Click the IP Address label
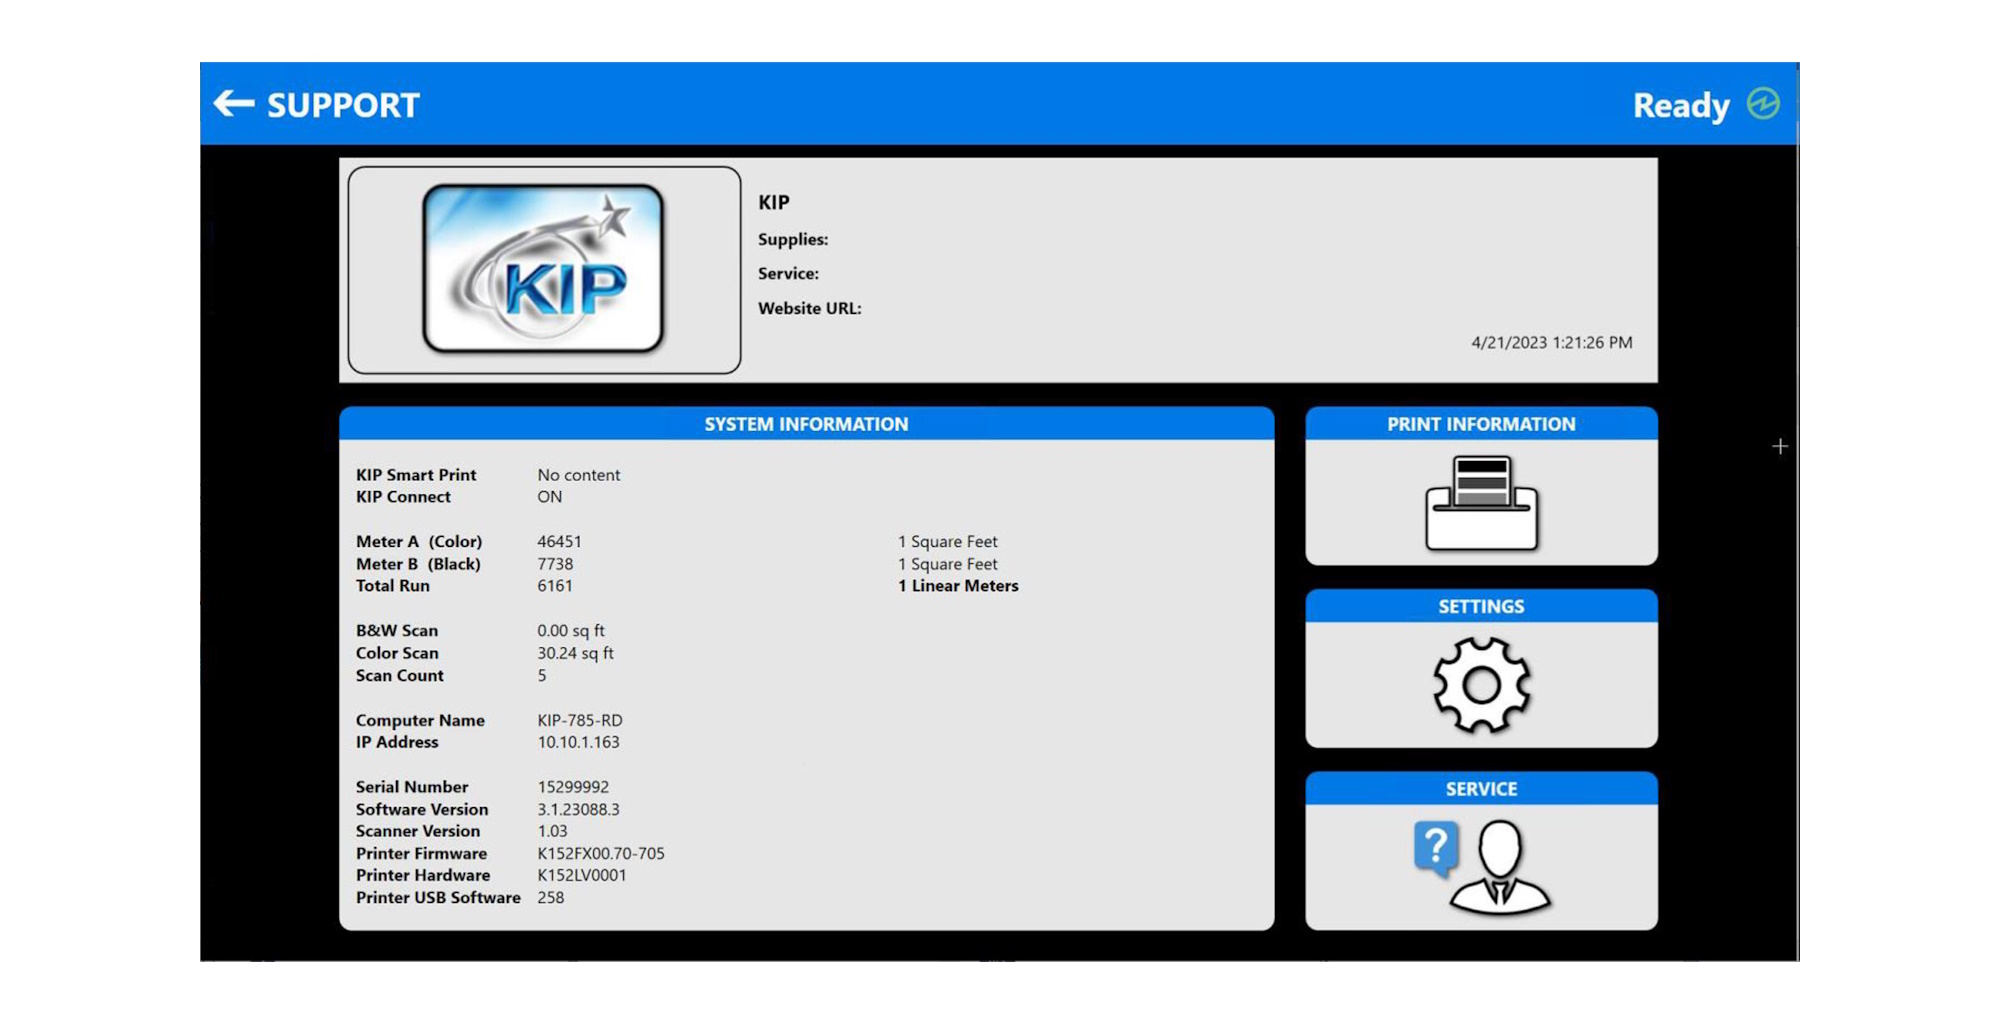This screenshot has height=1025, width=2000. click(x=397, y=742)
